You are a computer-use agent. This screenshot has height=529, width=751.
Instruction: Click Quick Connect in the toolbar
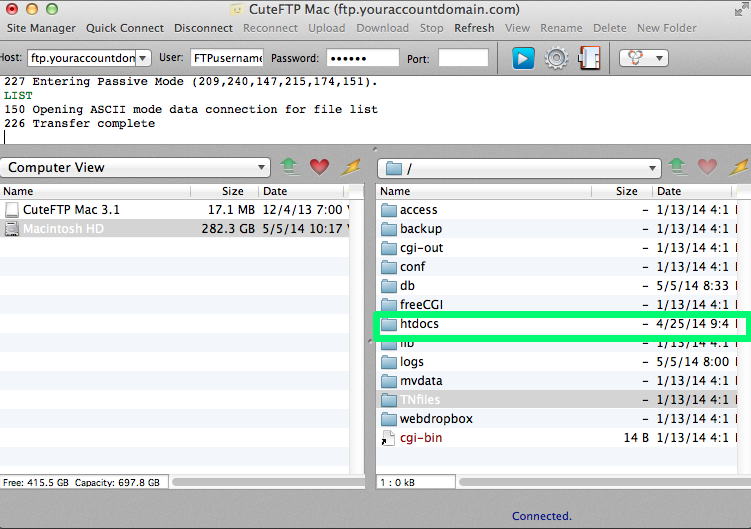[125, 28]
